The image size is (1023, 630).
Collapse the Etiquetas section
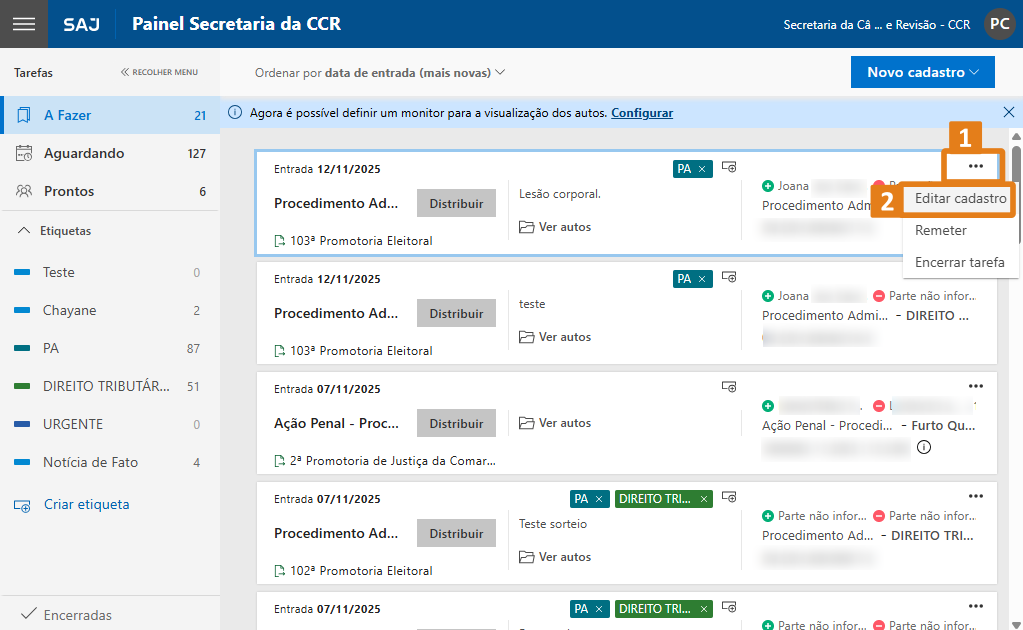point(25,231)
